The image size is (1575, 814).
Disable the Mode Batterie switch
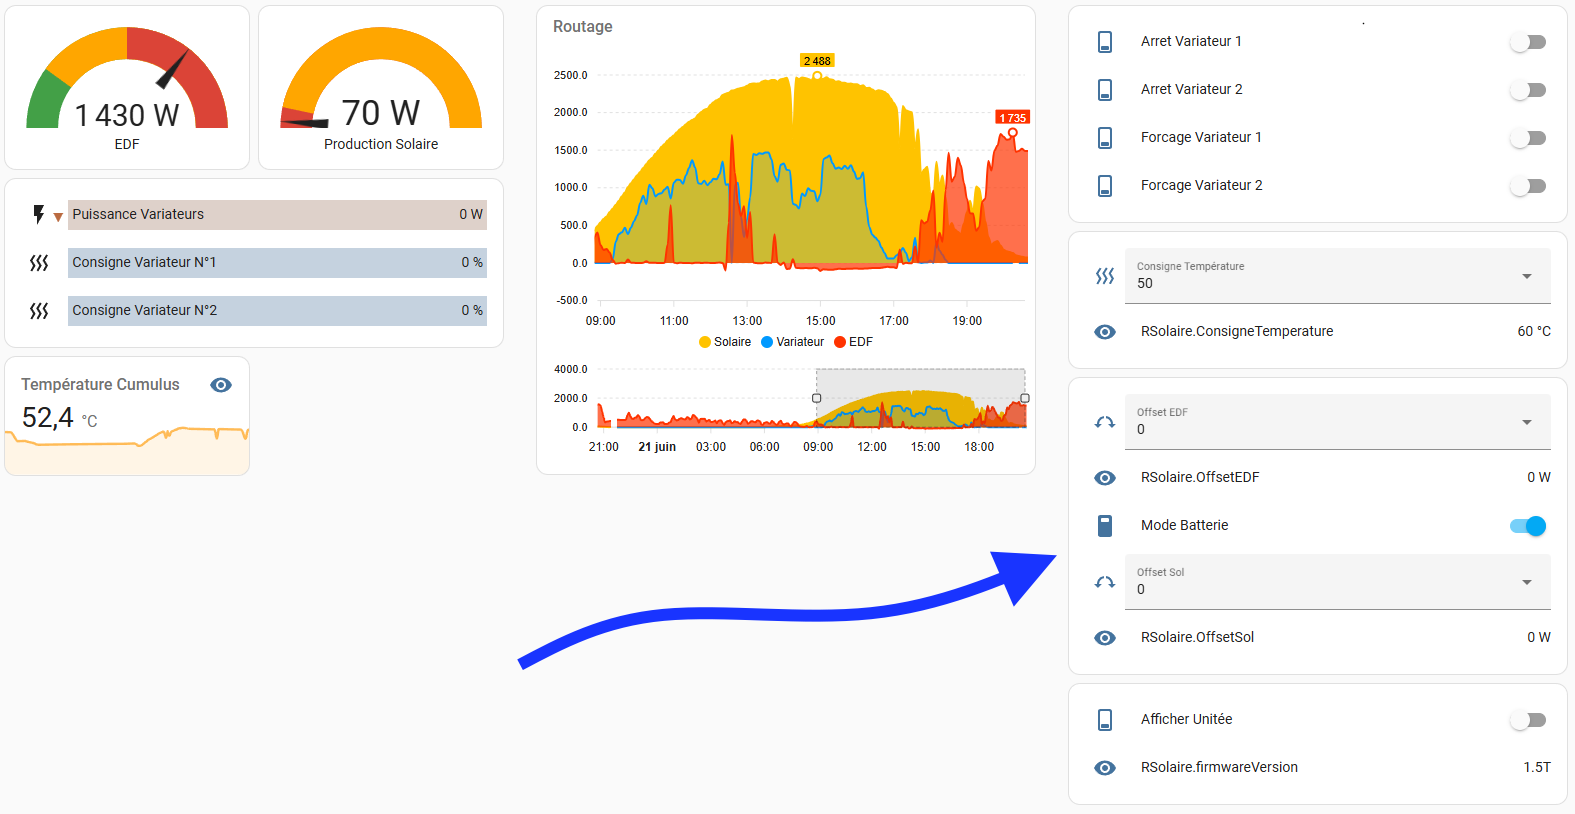[x=1528, y=526]
